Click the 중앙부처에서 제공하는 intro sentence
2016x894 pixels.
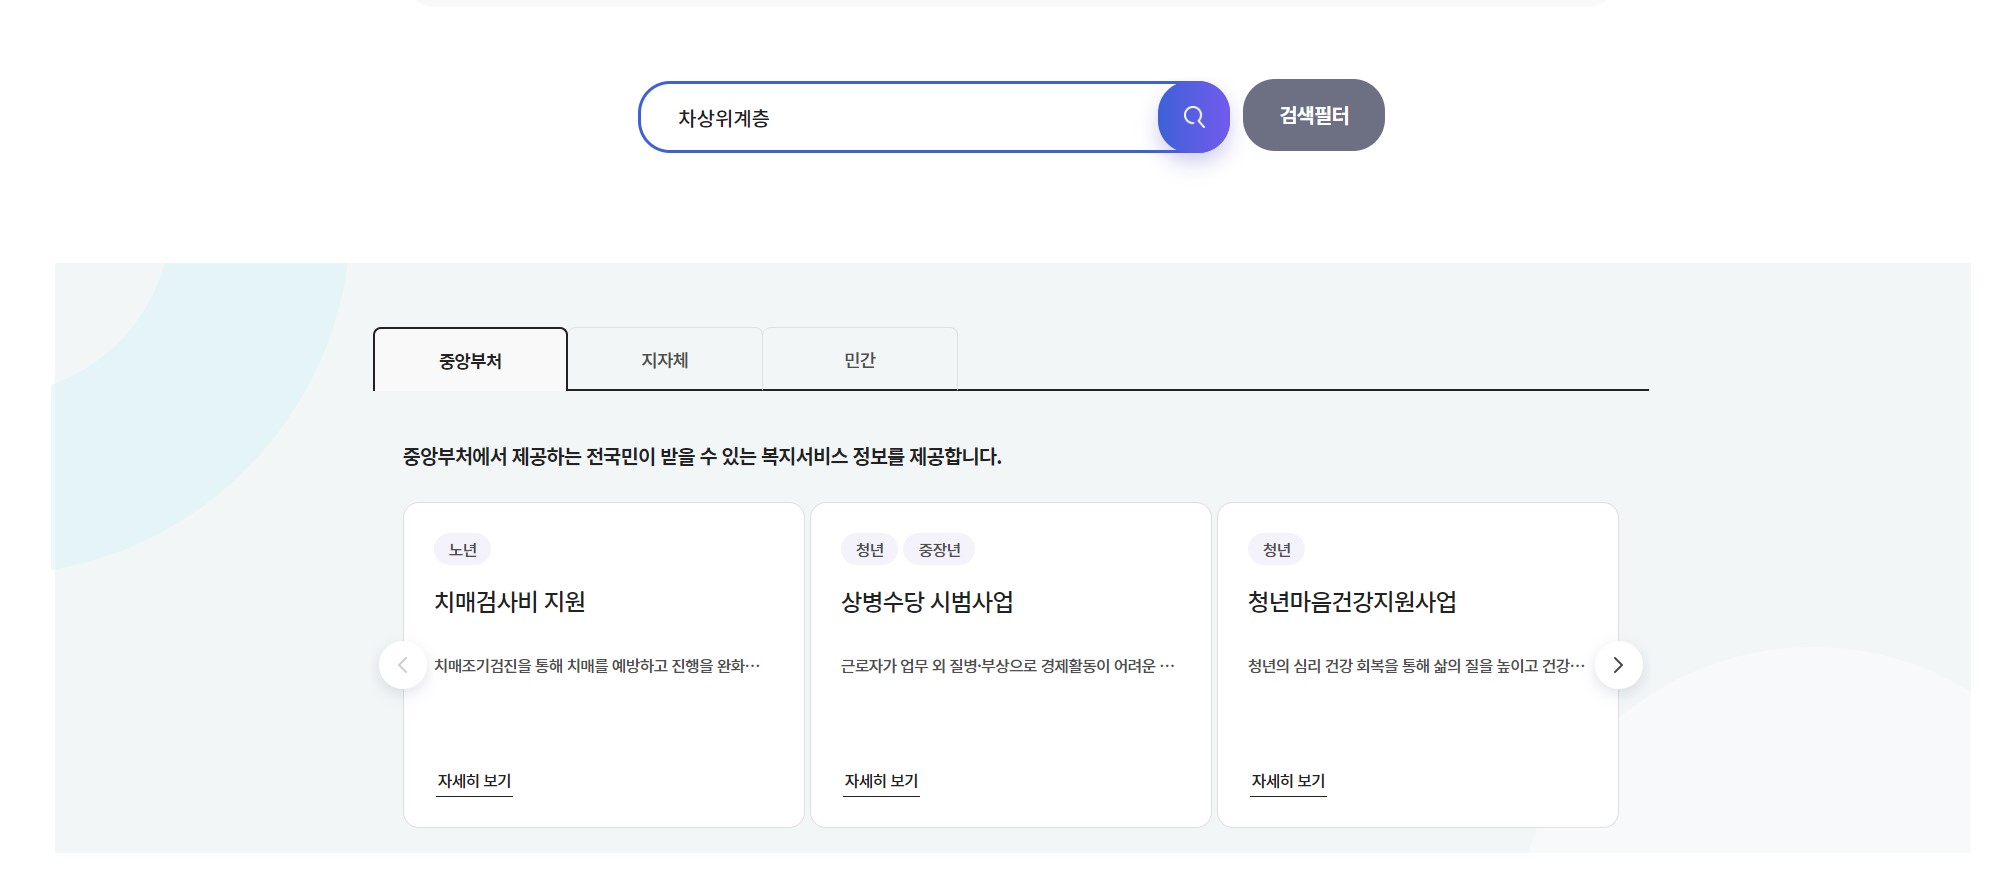click(x=702, y=457)
